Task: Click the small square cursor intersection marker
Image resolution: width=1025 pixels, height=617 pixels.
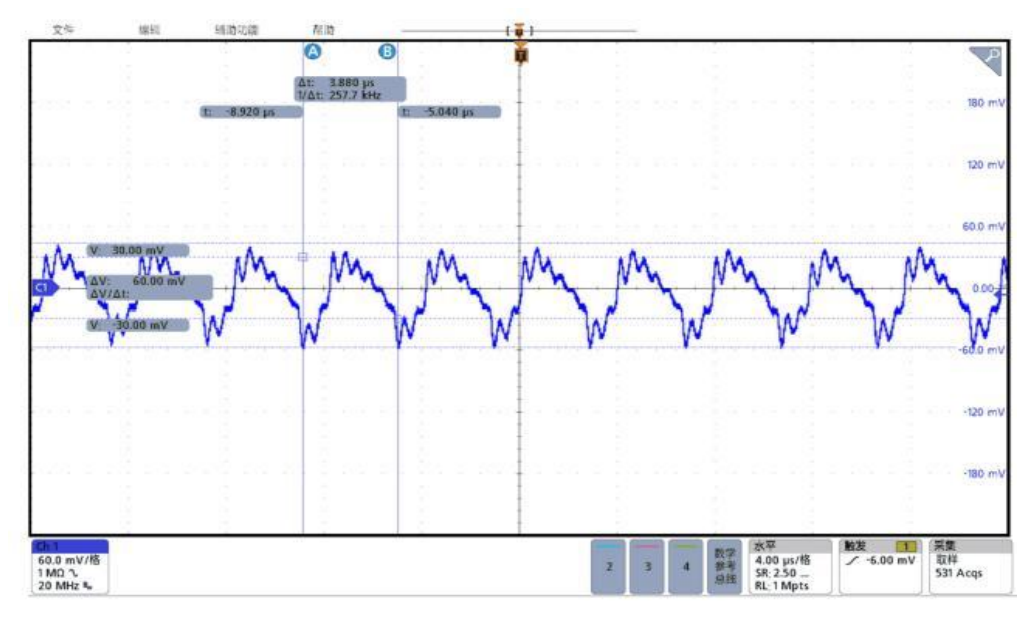Action: click(x=303, y=257)
